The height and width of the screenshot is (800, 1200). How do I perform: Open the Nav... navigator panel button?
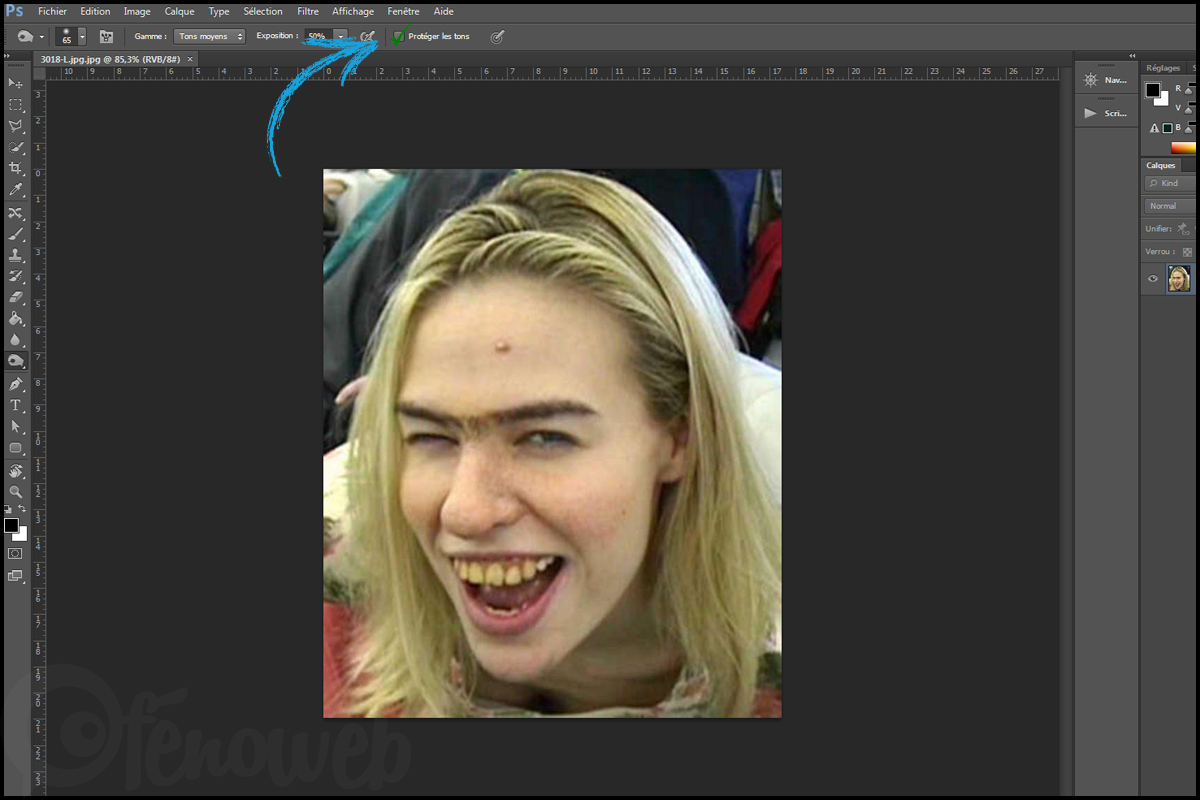point(1105,80)
